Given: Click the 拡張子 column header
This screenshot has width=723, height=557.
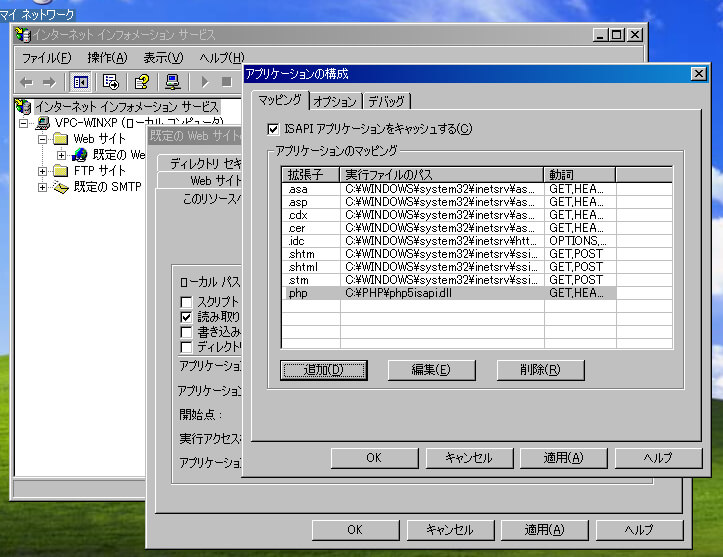Looking at the screenshot, I should (x=310, y=175).
